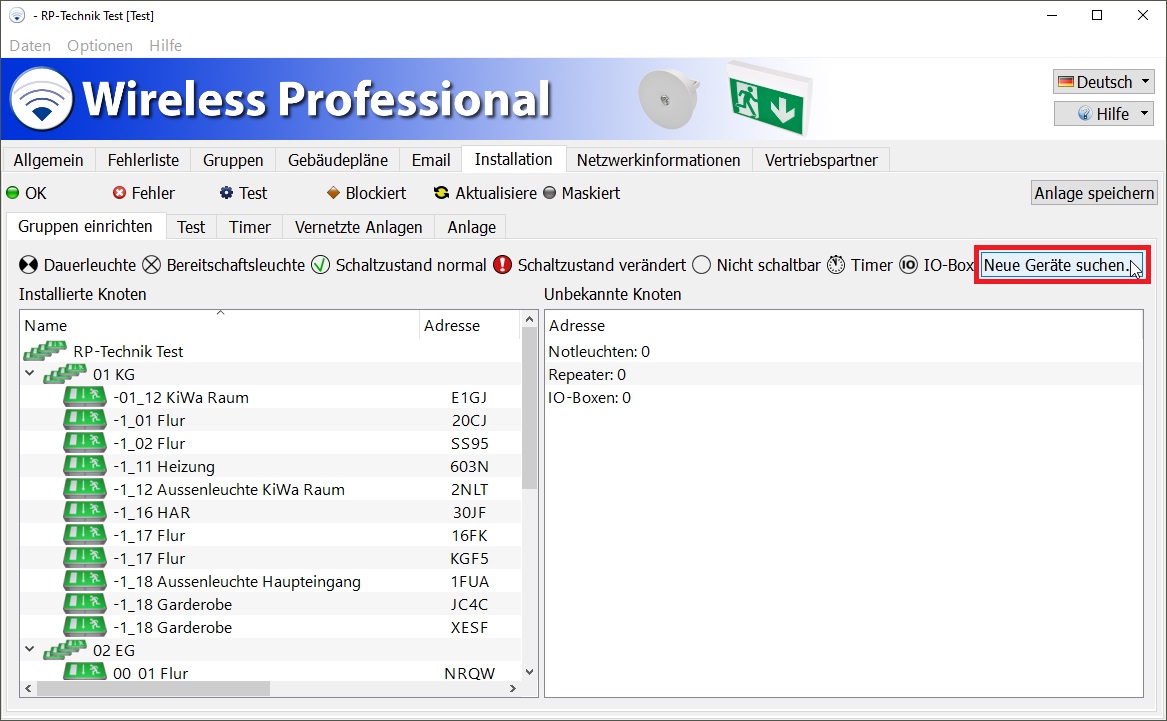Click the Blockiert diamond icon
The height and width of the screenshot is (721, 1167).
point(333,193)
